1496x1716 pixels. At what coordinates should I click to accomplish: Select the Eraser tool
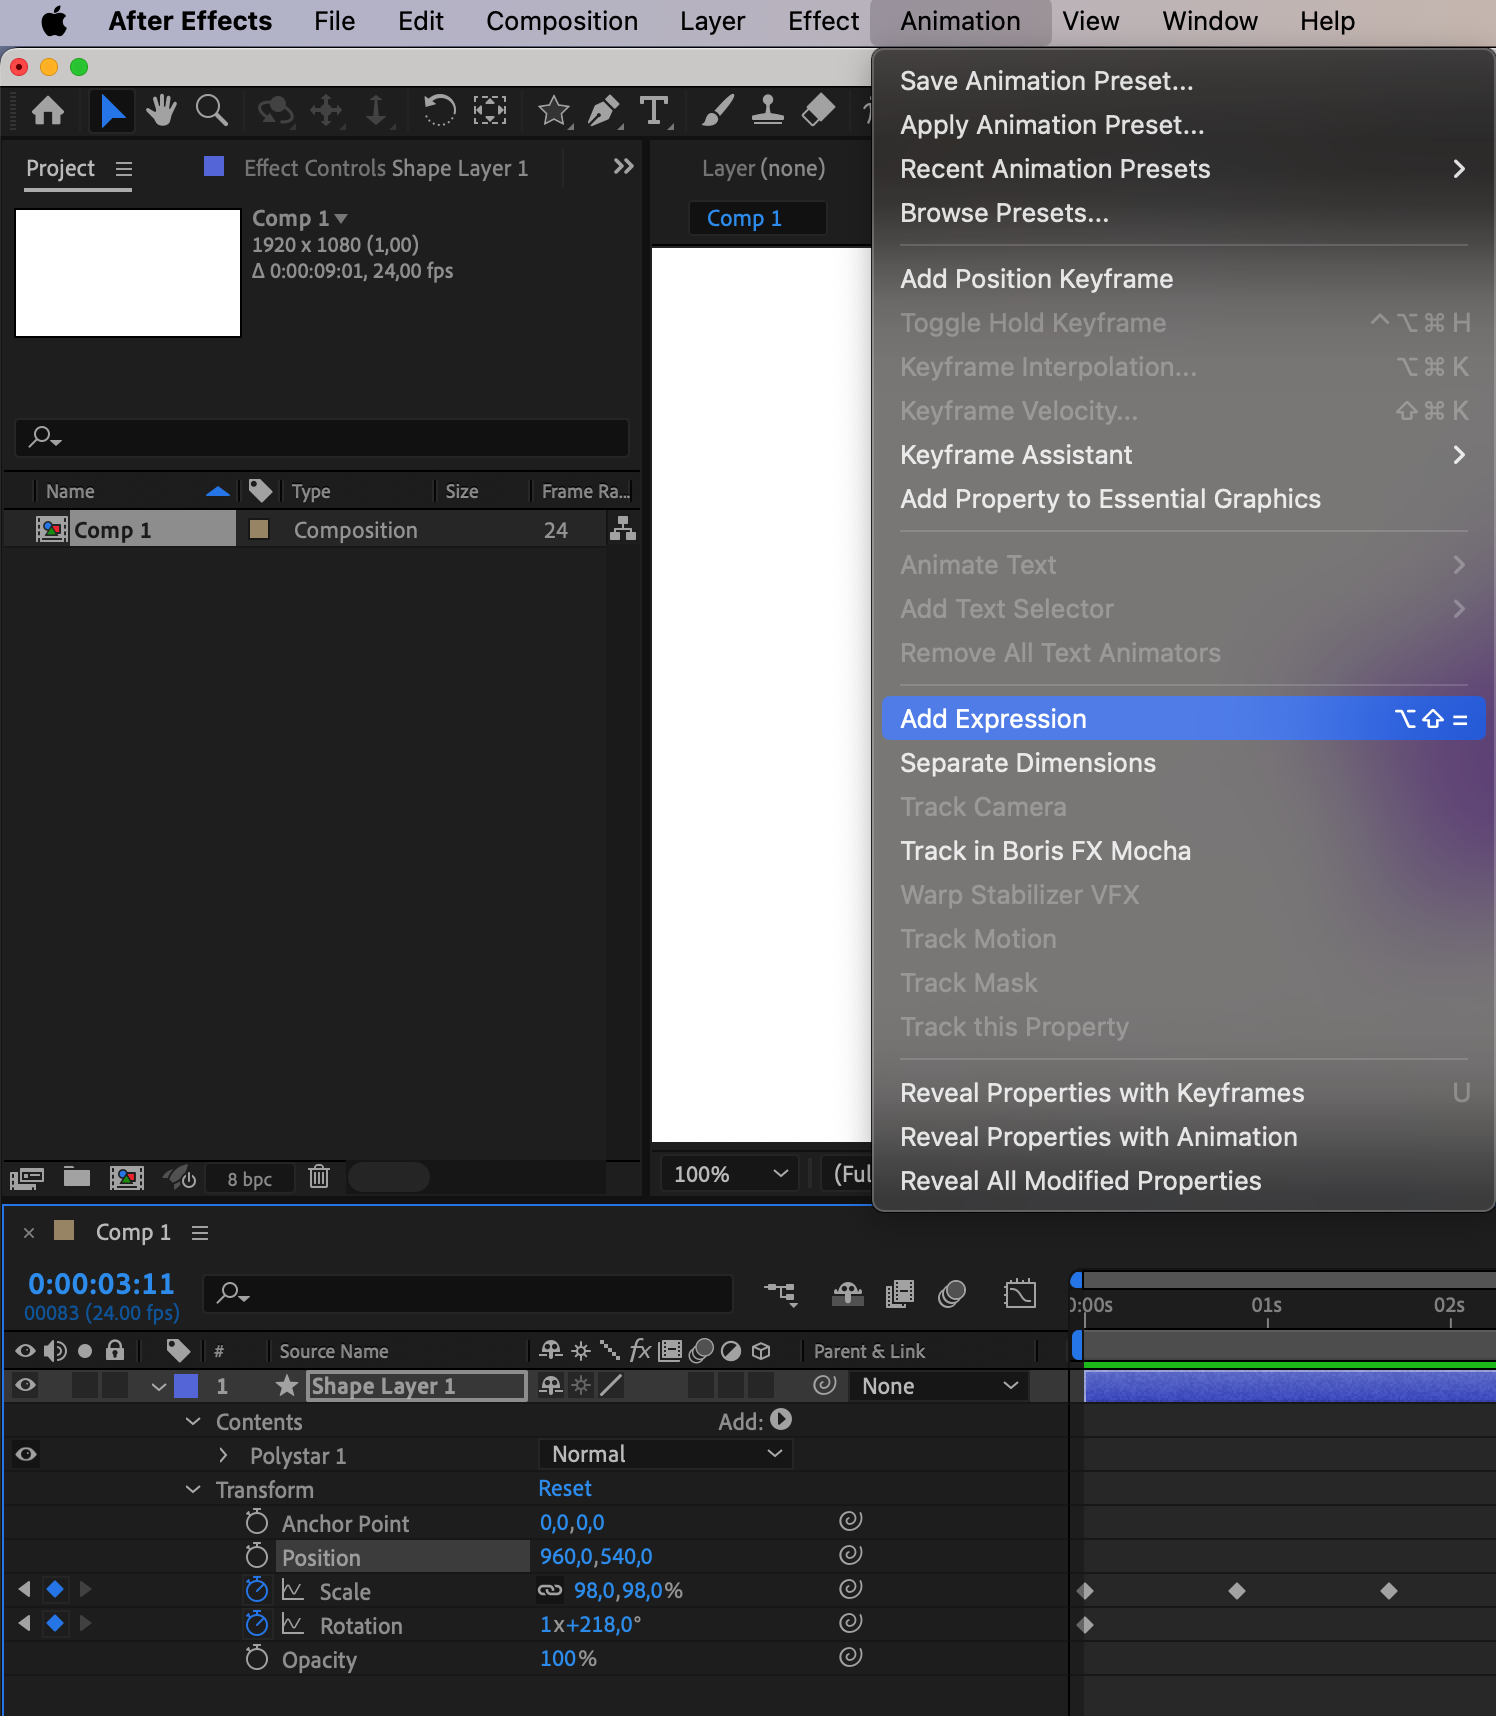pos(818,110)
